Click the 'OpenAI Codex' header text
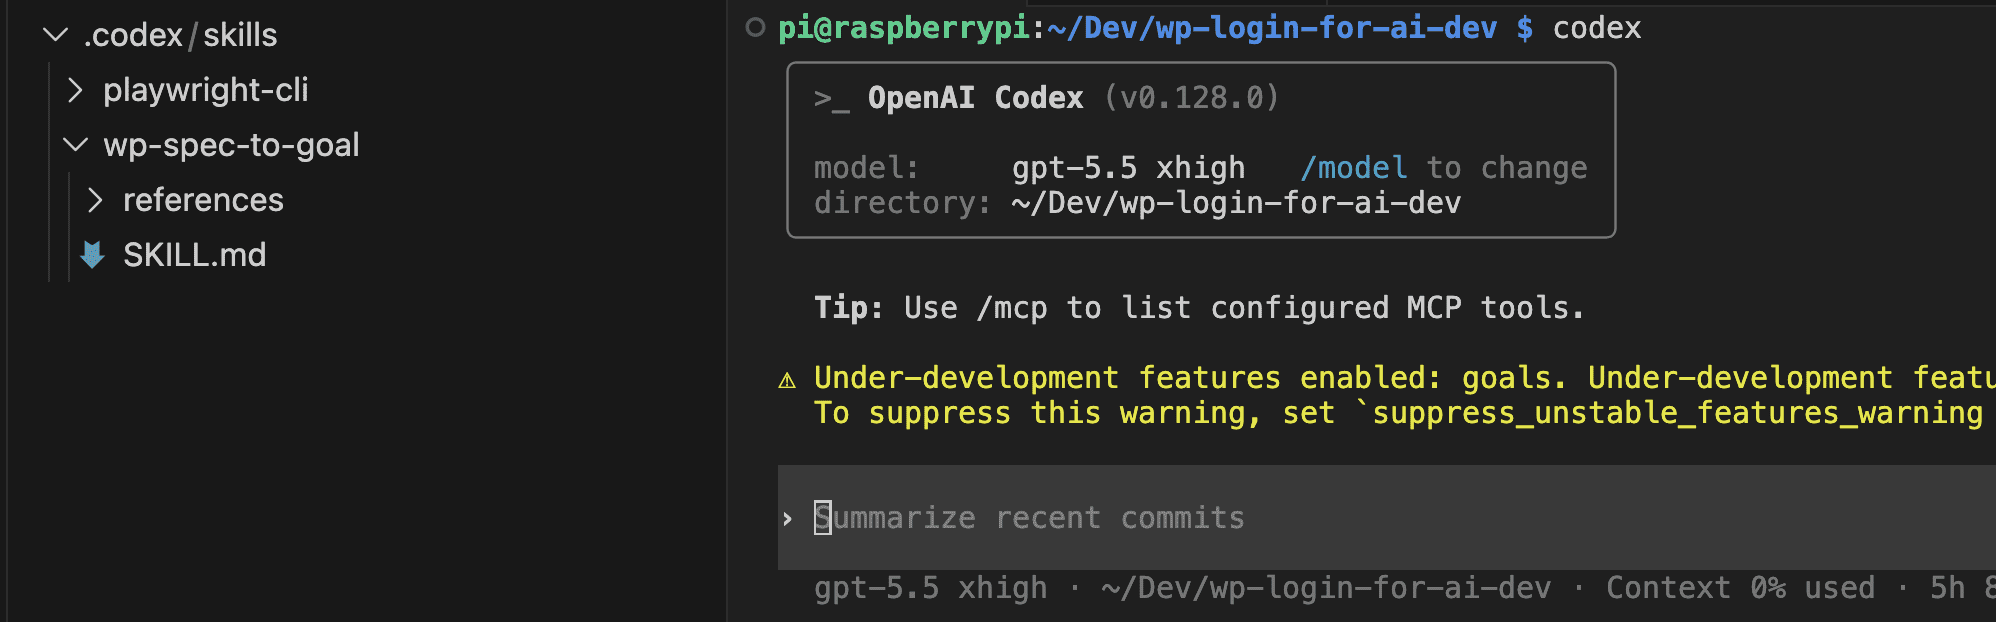This screenshot has width=1996, height=622. click(975, 98)
